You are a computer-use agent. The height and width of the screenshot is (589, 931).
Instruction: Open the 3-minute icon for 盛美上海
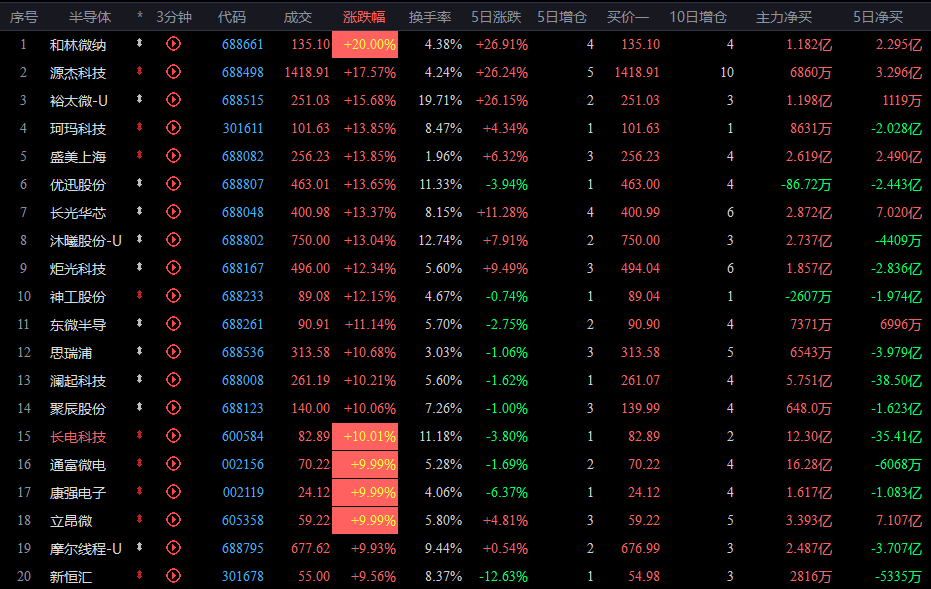click(173, 156)
